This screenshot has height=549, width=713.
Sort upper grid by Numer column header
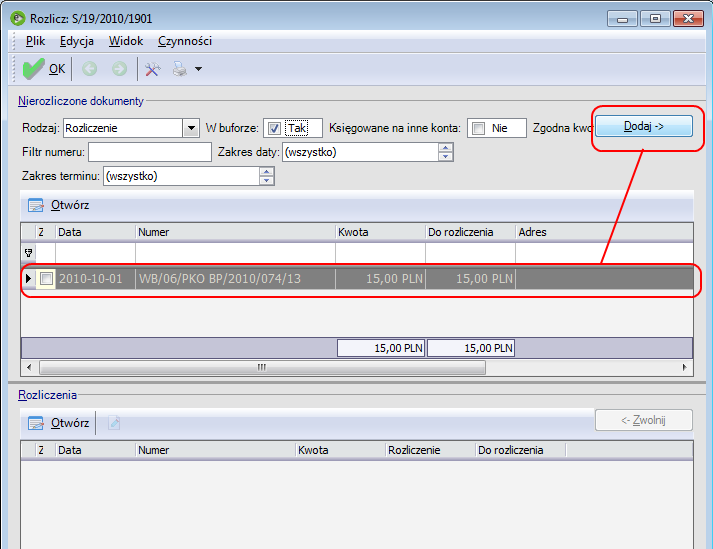coord(235,232)
